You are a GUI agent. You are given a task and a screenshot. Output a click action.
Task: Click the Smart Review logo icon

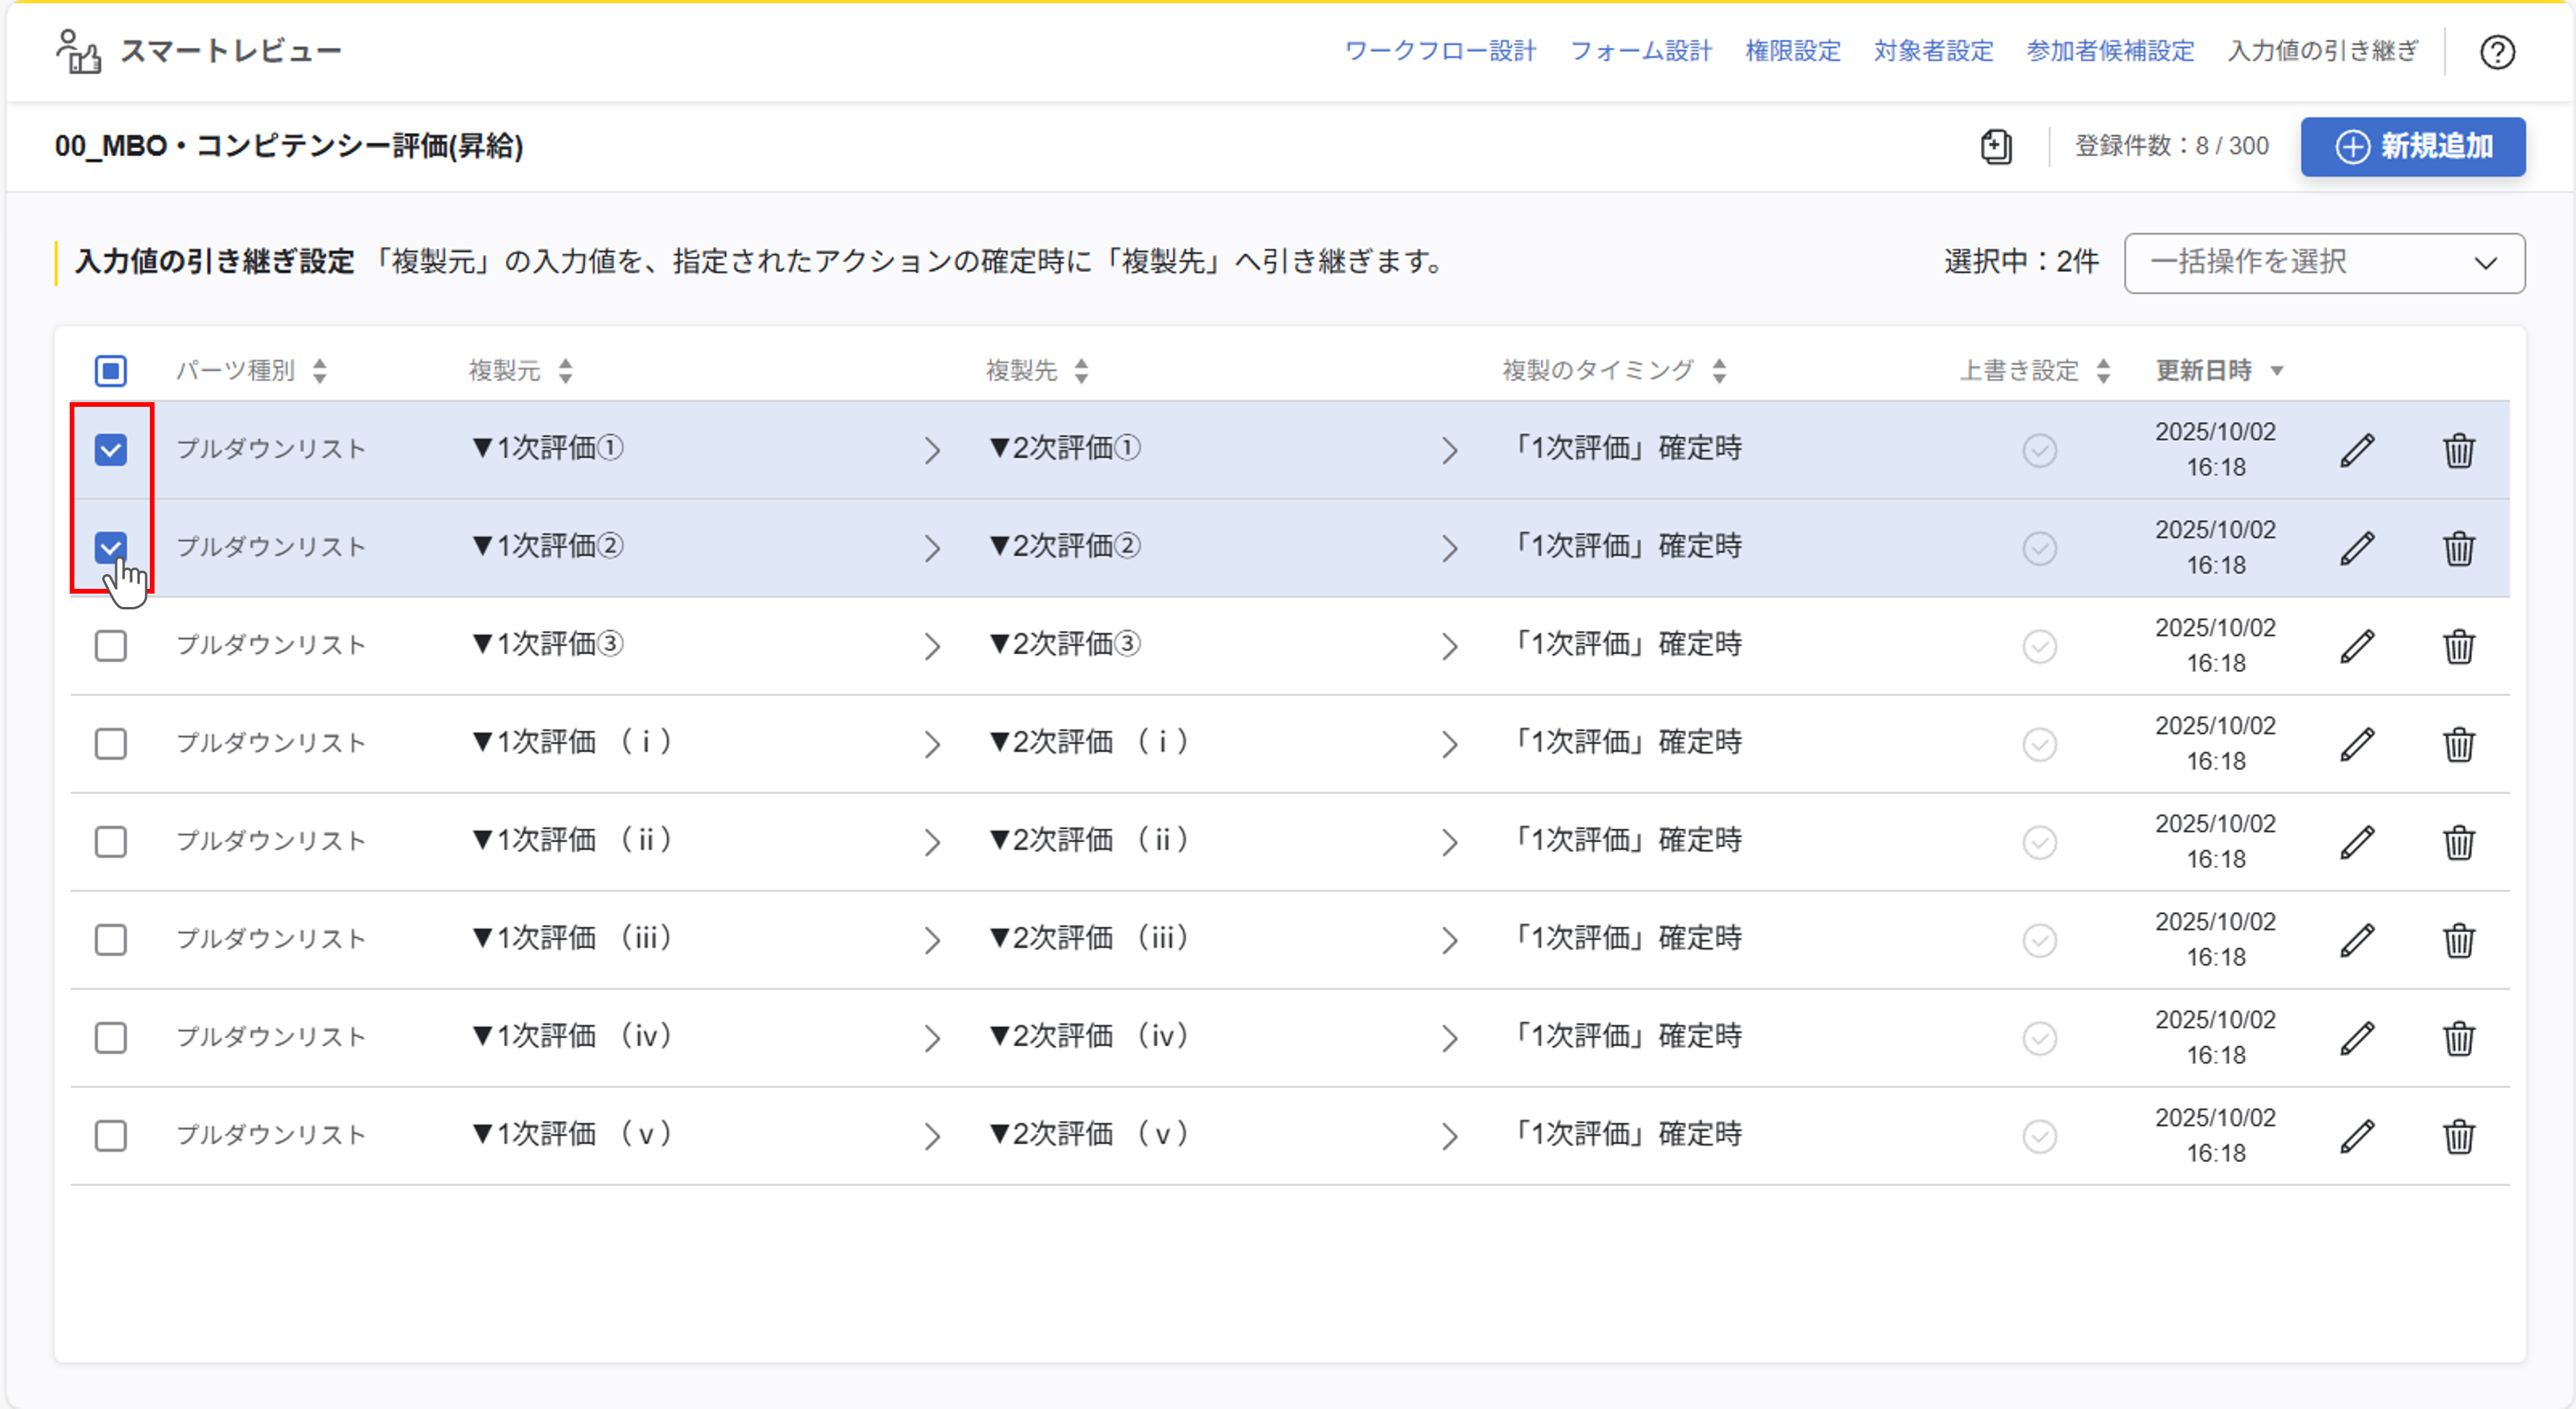coord(78,51)
